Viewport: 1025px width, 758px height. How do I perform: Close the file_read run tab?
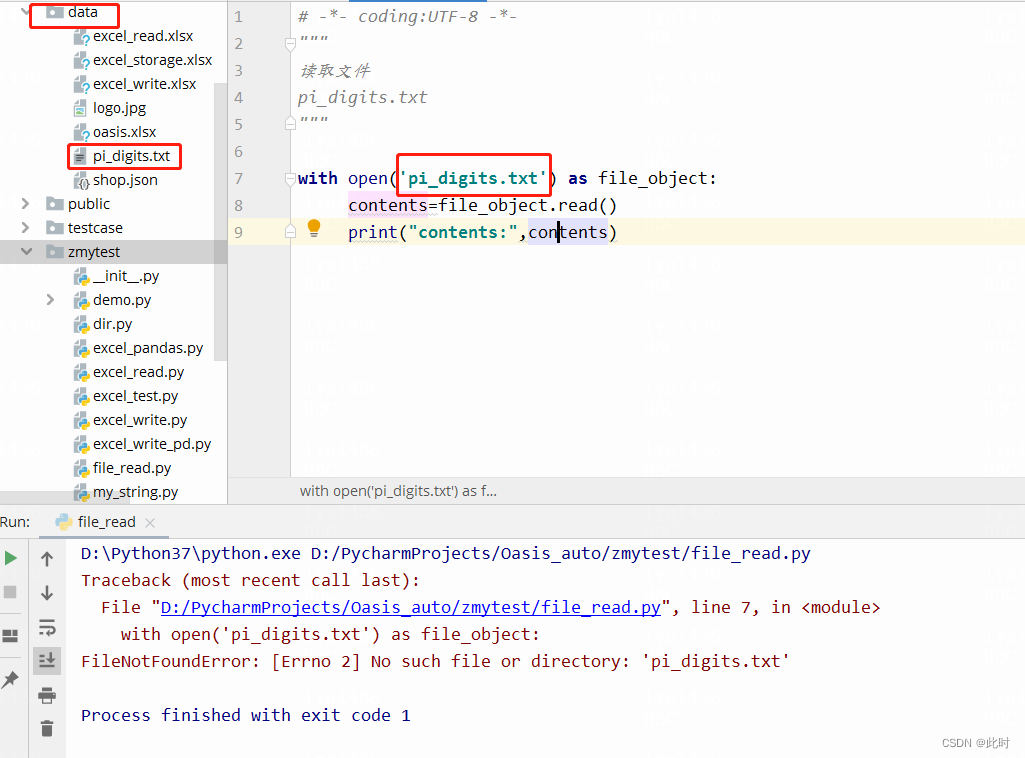click(150, 521)
